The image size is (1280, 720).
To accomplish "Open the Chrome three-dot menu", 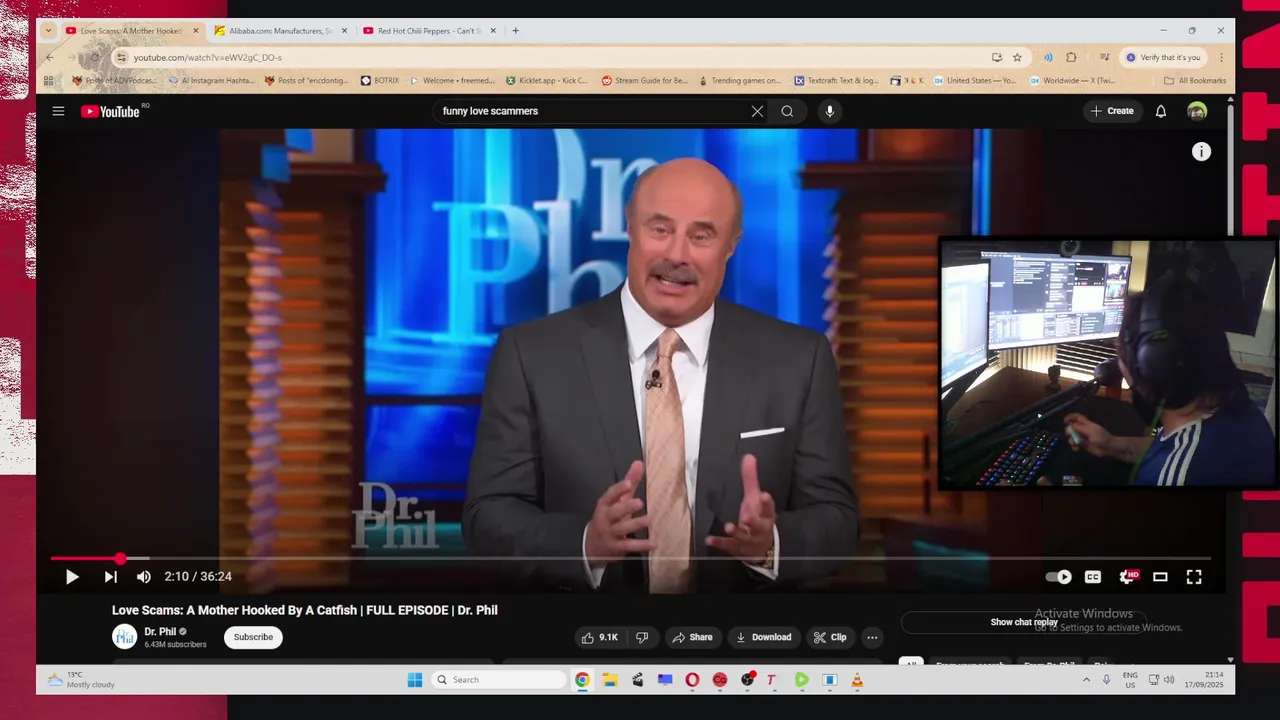I will pos(1221,58).
